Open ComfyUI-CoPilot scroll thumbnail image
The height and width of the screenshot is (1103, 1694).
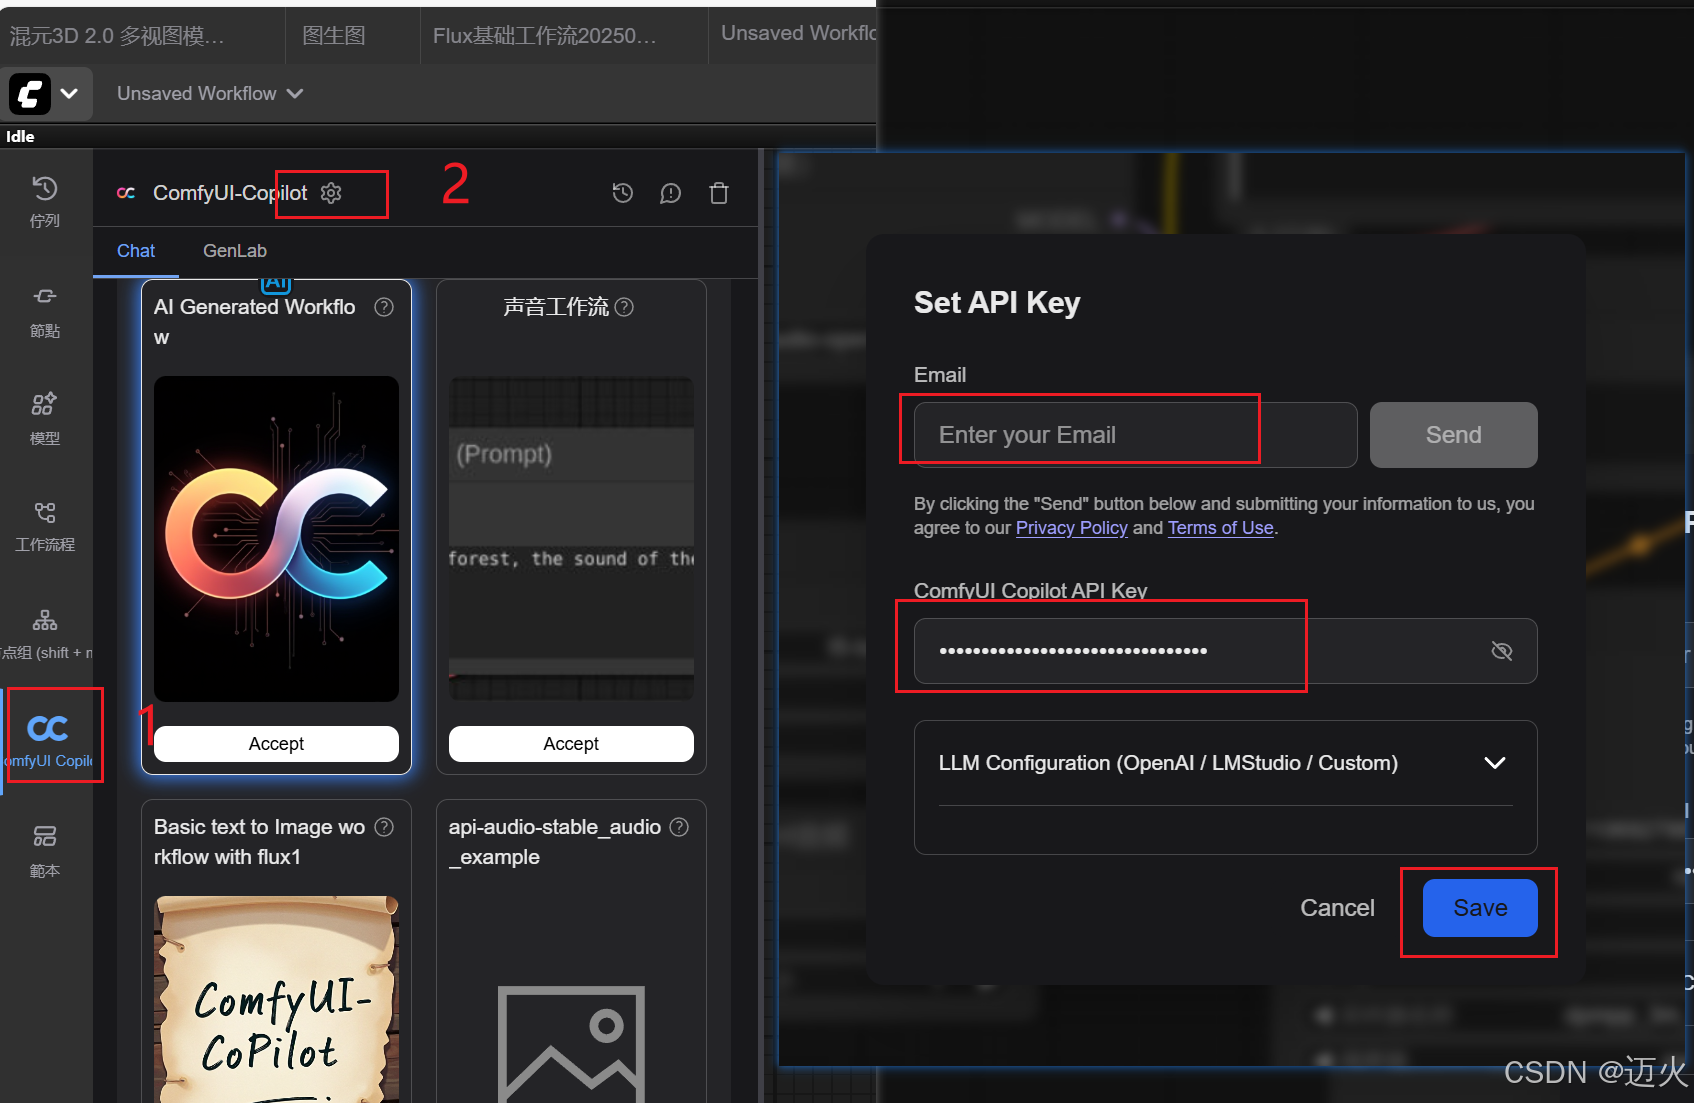276,999
